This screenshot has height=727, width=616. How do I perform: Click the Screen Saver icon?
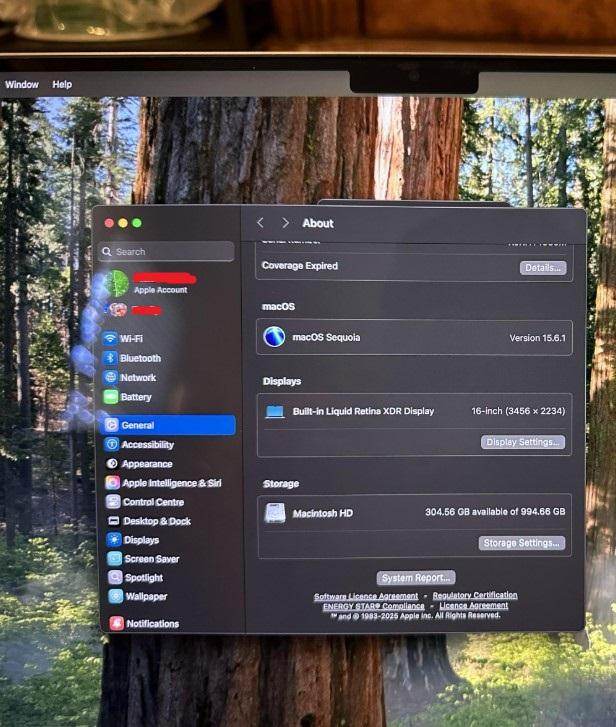[114, 559]
